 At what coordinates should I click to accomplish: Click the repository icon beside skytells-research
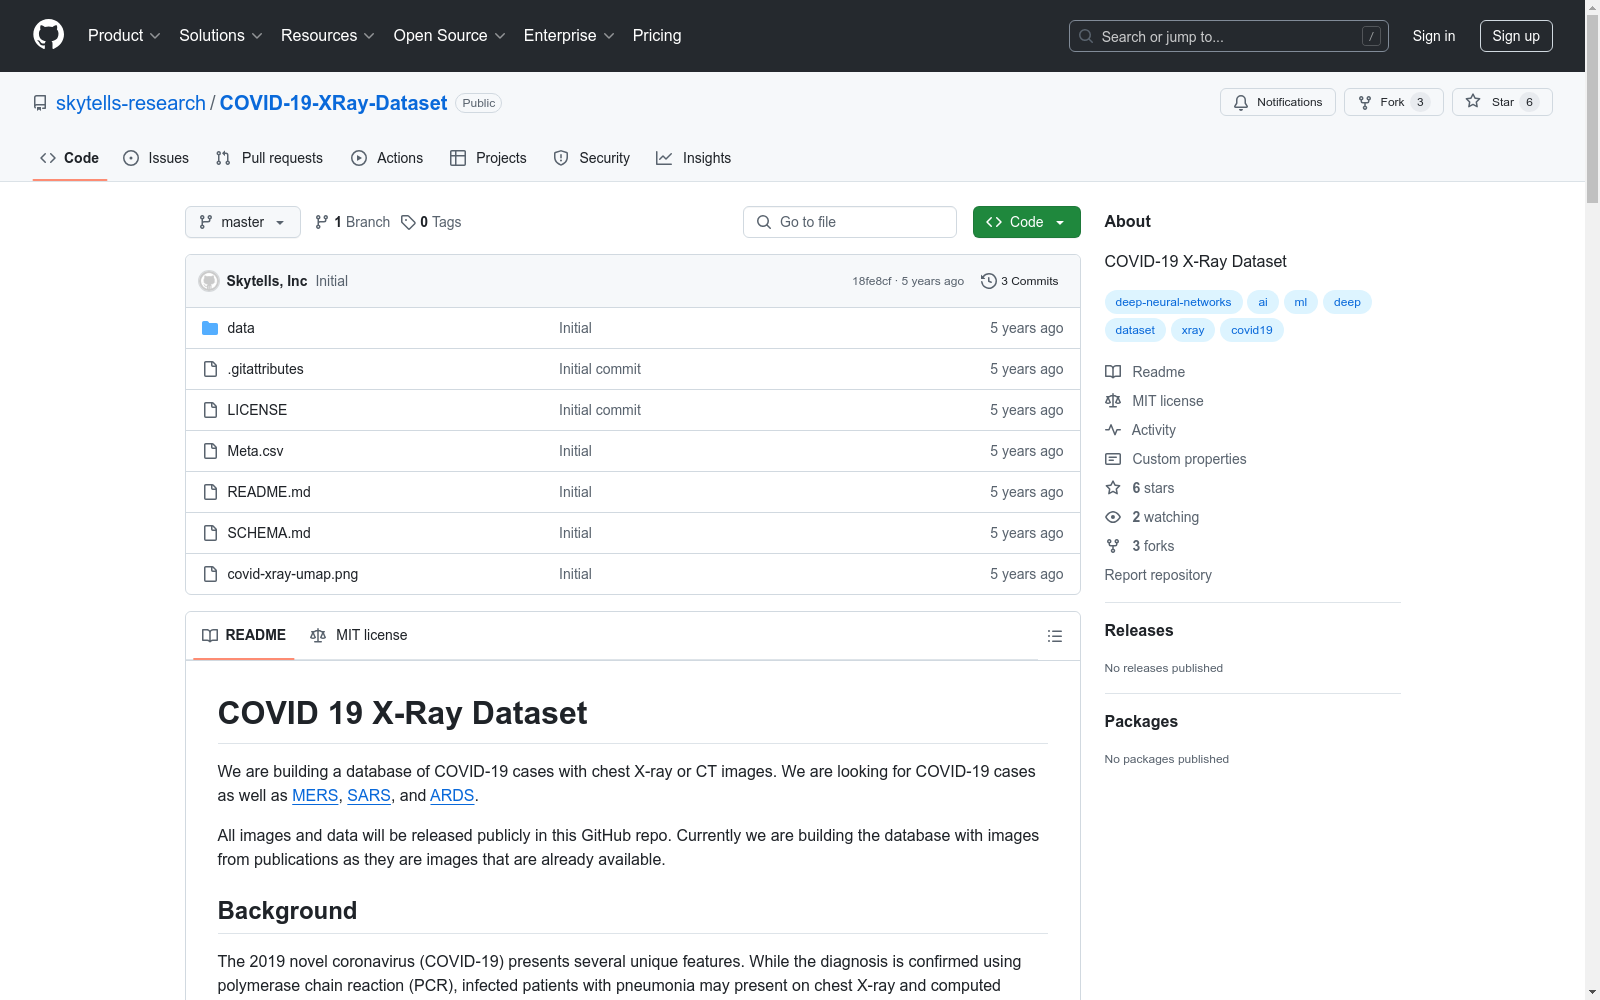(40, 103)
